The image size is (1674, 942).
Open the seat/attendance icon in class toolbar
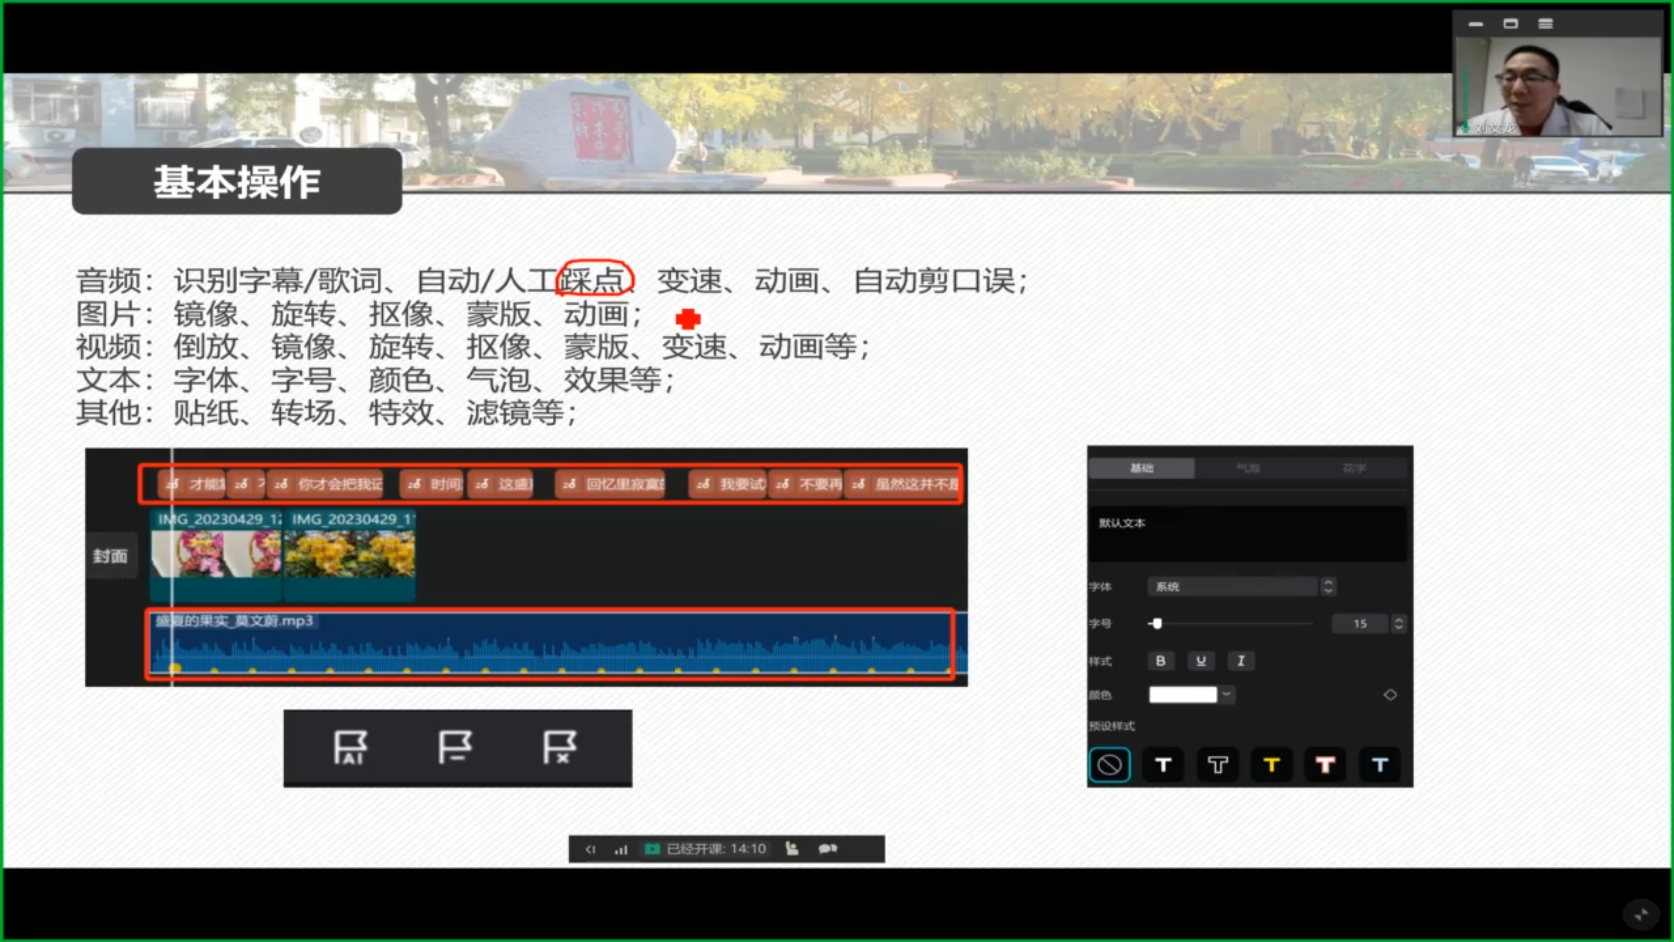pyautogui.click(x=792, y=849)
